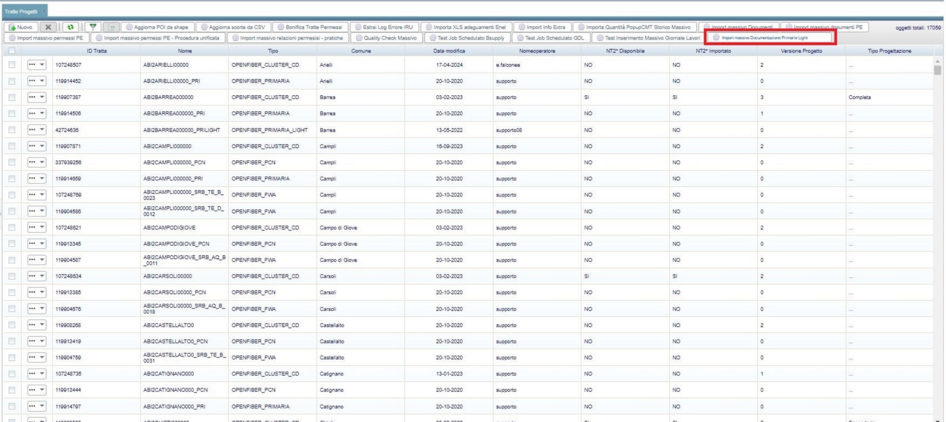This screenshot has width=946, height=422.
Task: Toggle the select-all header checkbox
Action: pyautogui.click(x=12, y=51)
